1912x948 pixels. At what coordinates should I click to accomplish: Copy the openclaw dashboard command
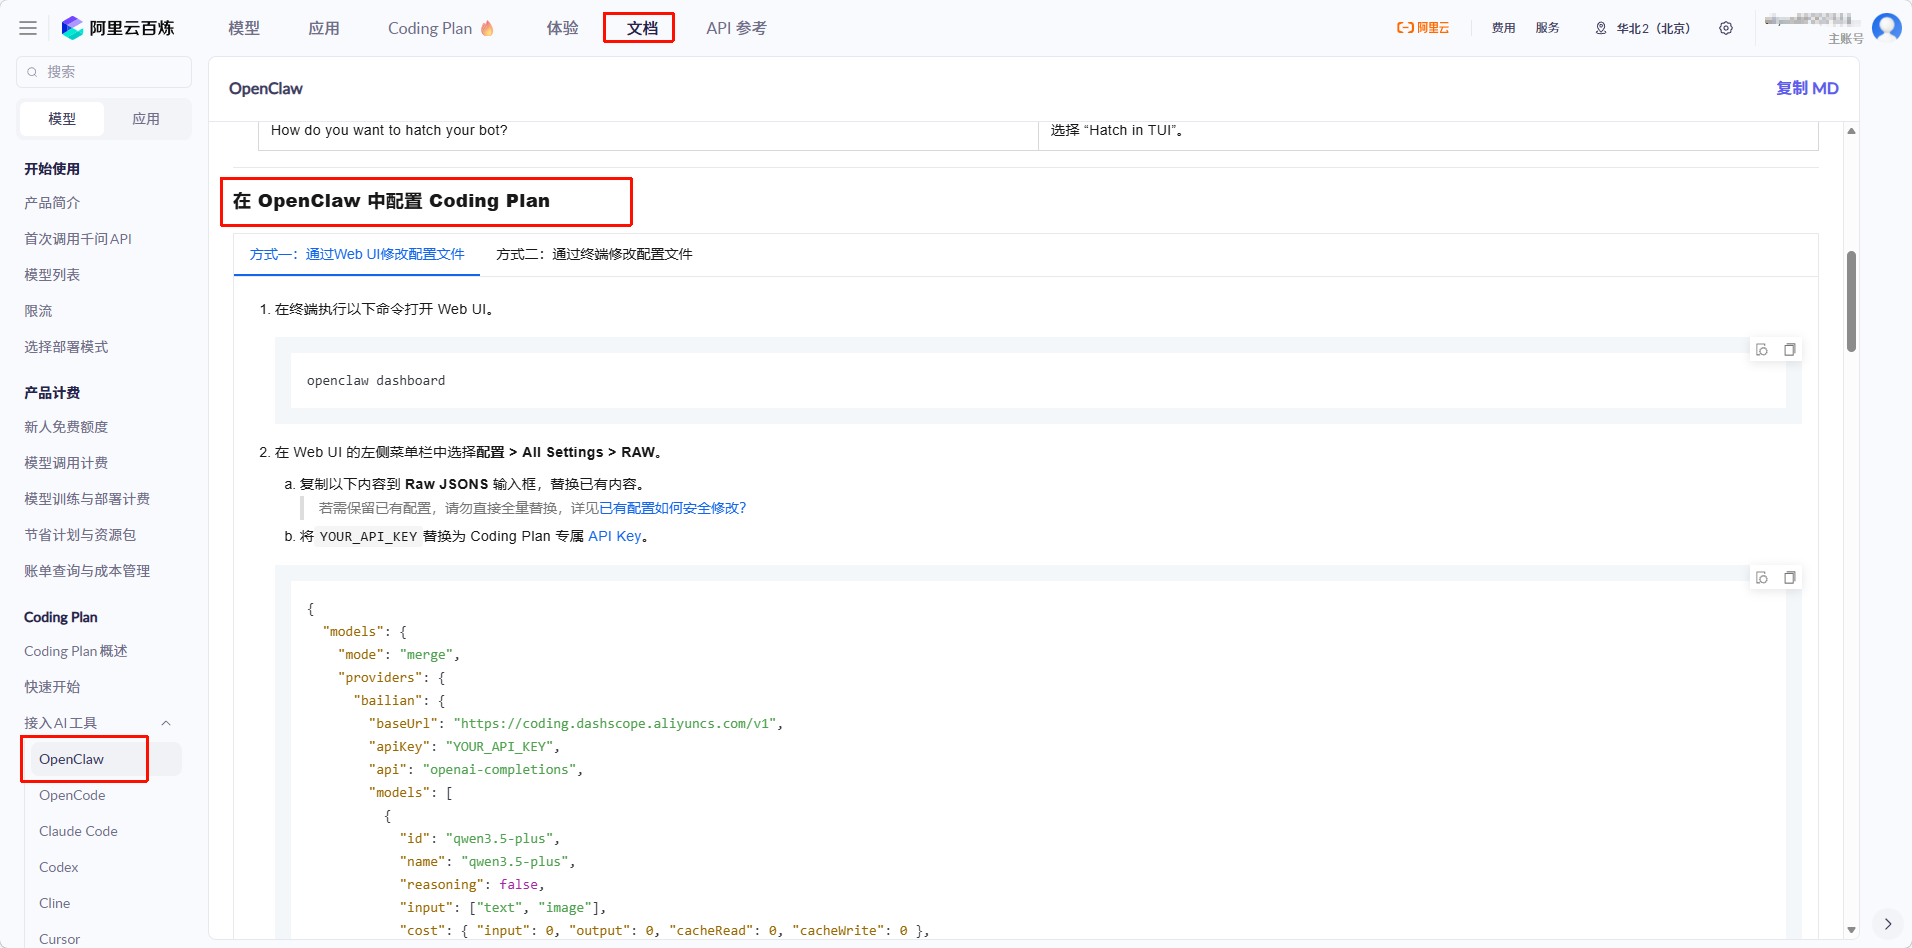pyautogui.click(x=1790, y=350)
